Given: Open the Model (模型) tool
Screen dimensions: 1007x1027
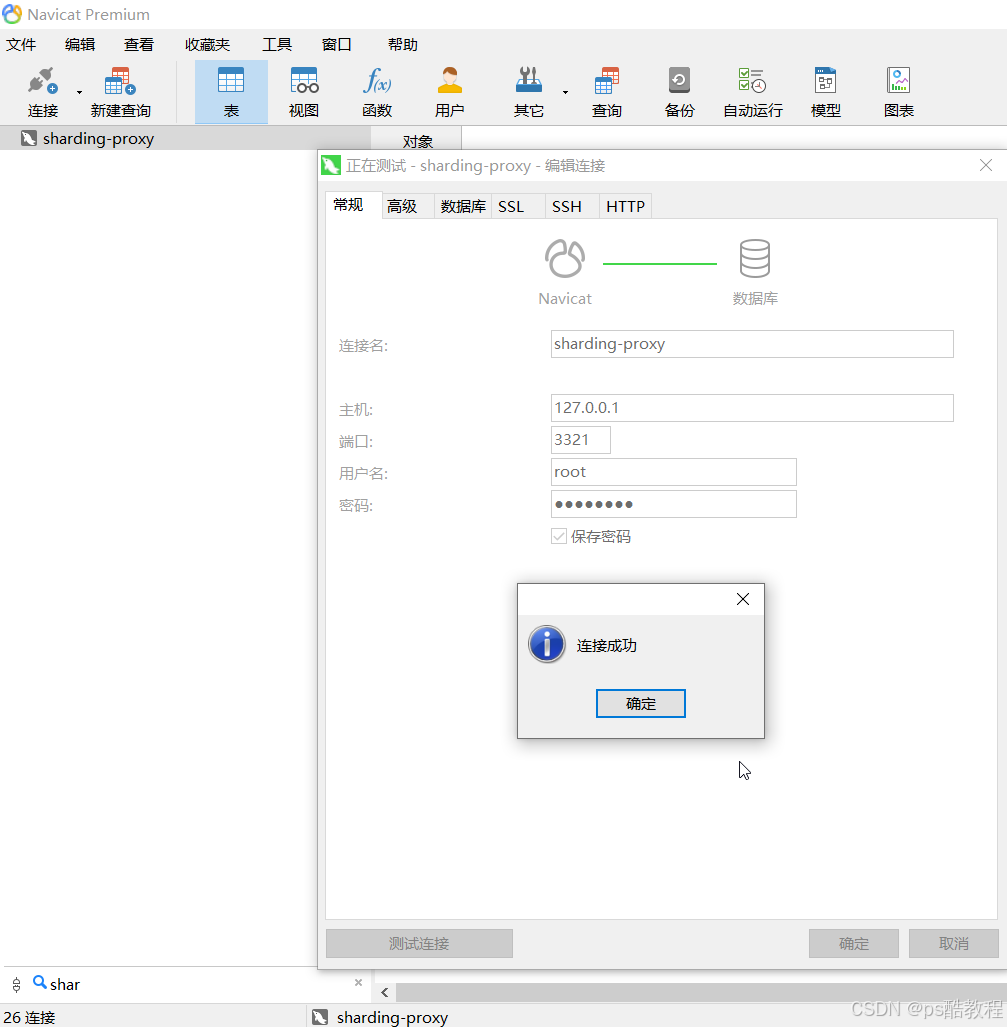Looking at the screenshot, I should [826, 92].
